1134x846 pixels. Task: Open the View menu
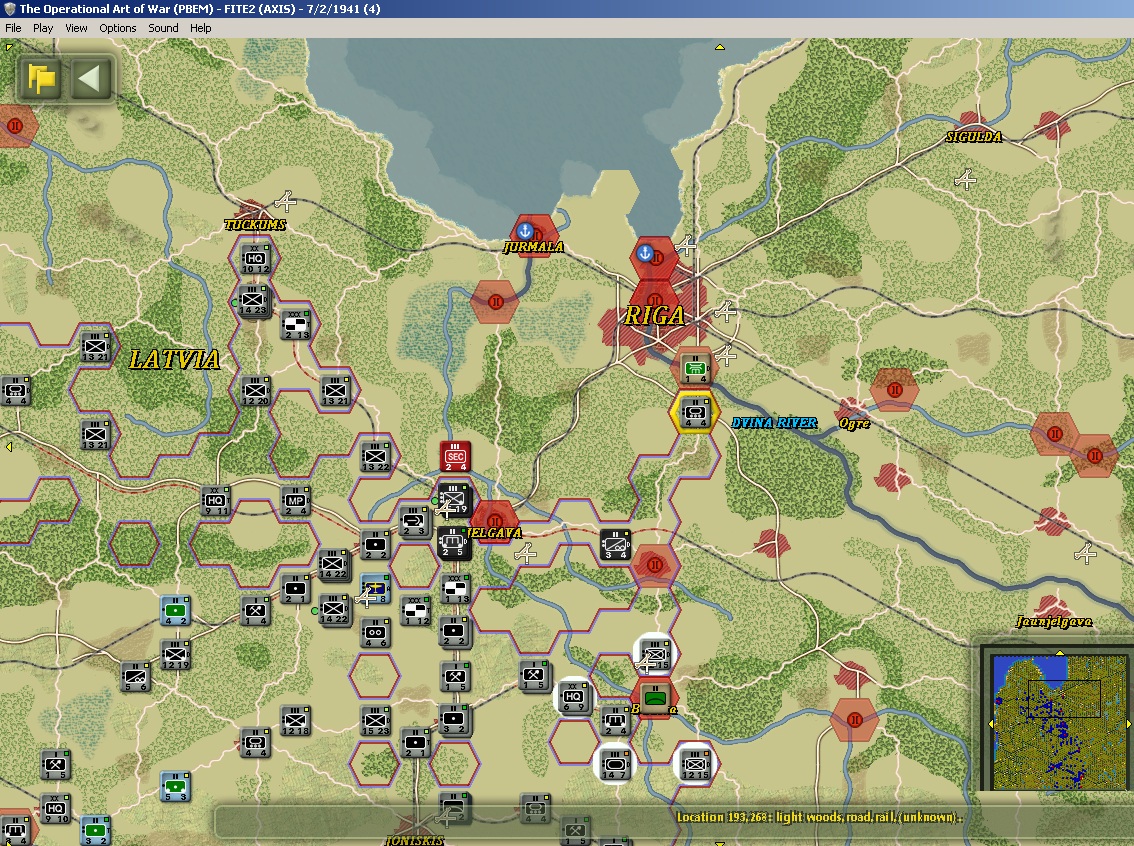click(x=76, y=28)
